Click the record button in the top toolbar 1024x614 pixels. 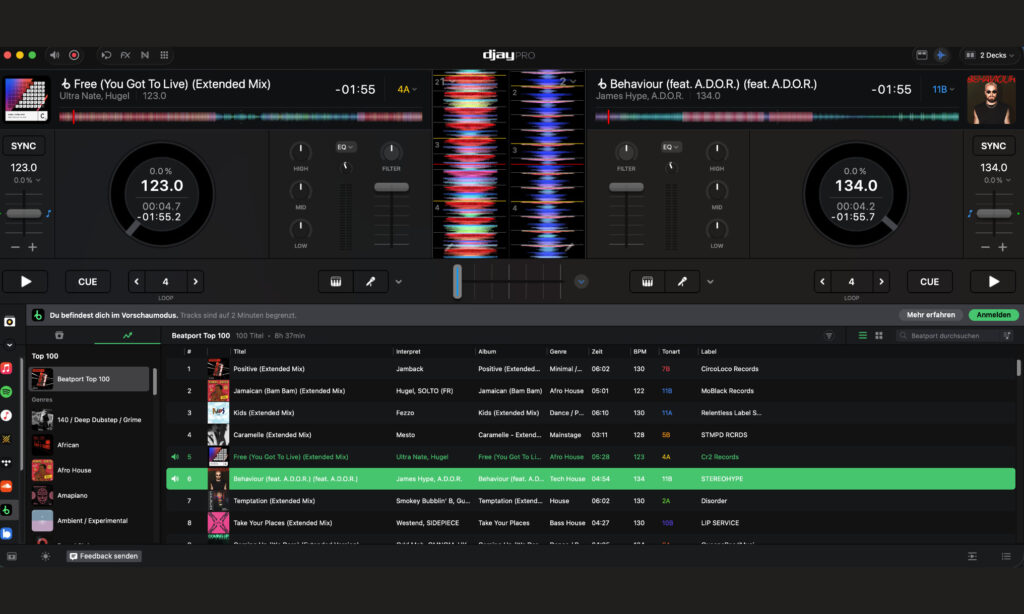click(x=74, y=55)
